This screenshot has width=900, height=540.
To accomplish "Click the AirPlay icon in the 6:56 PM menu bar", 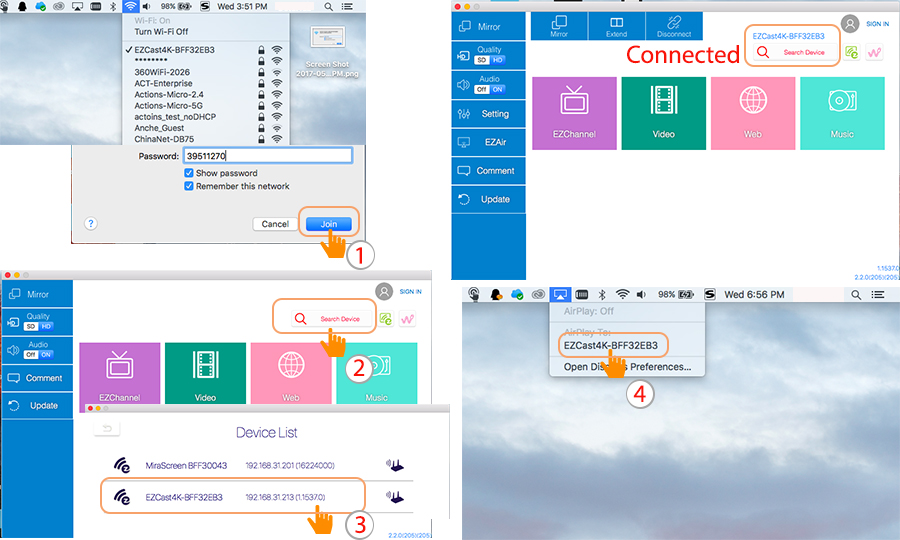I will point(560,294).
